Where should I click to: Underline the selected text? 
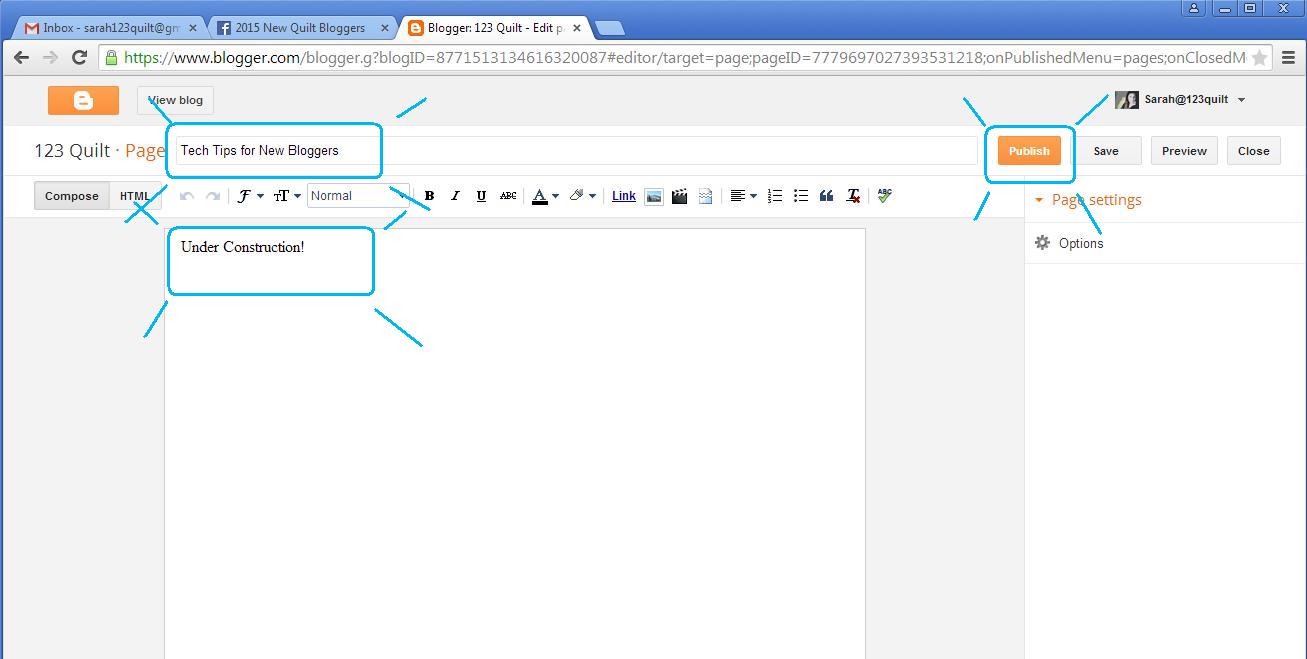coord(481,195)
